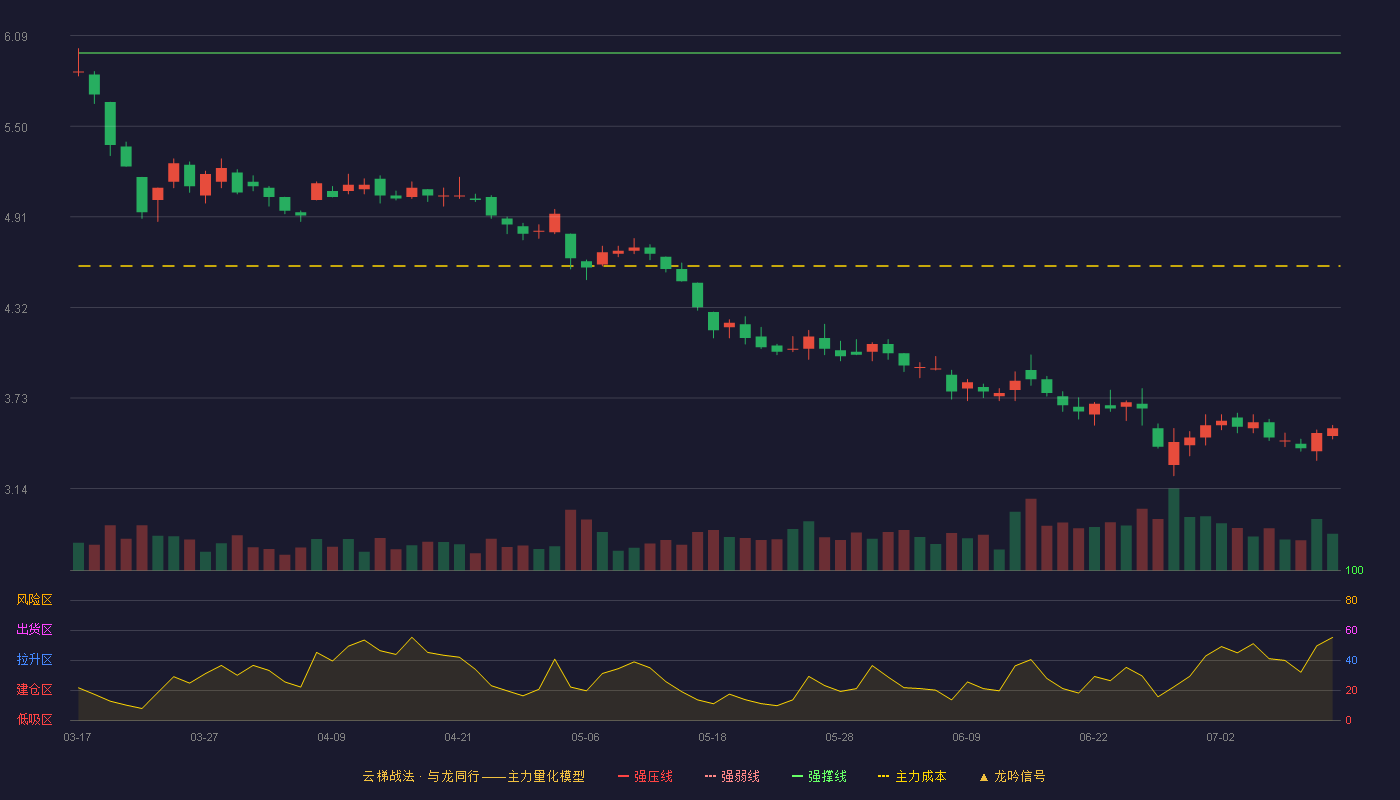Click the 05-28 date label
Viewport: 1400px width, 800px height.
pos(839,737)
